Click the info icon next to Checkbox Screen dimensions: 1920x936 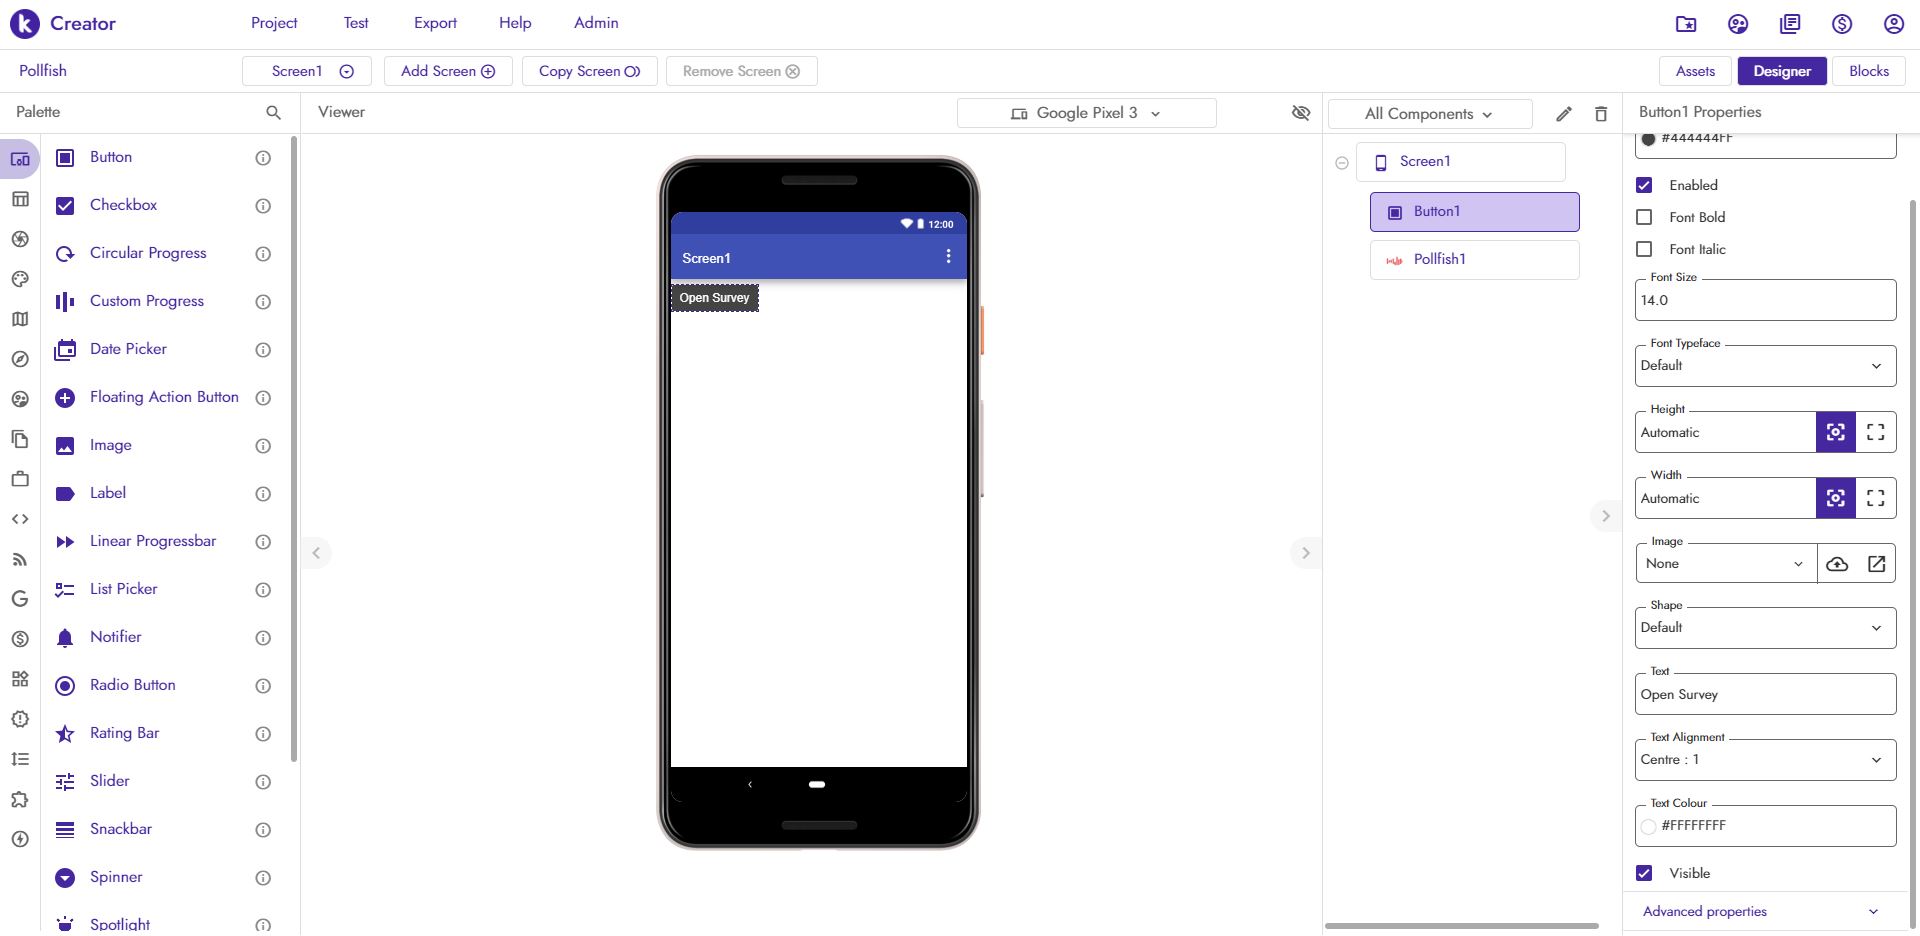(x=263, y=206)
